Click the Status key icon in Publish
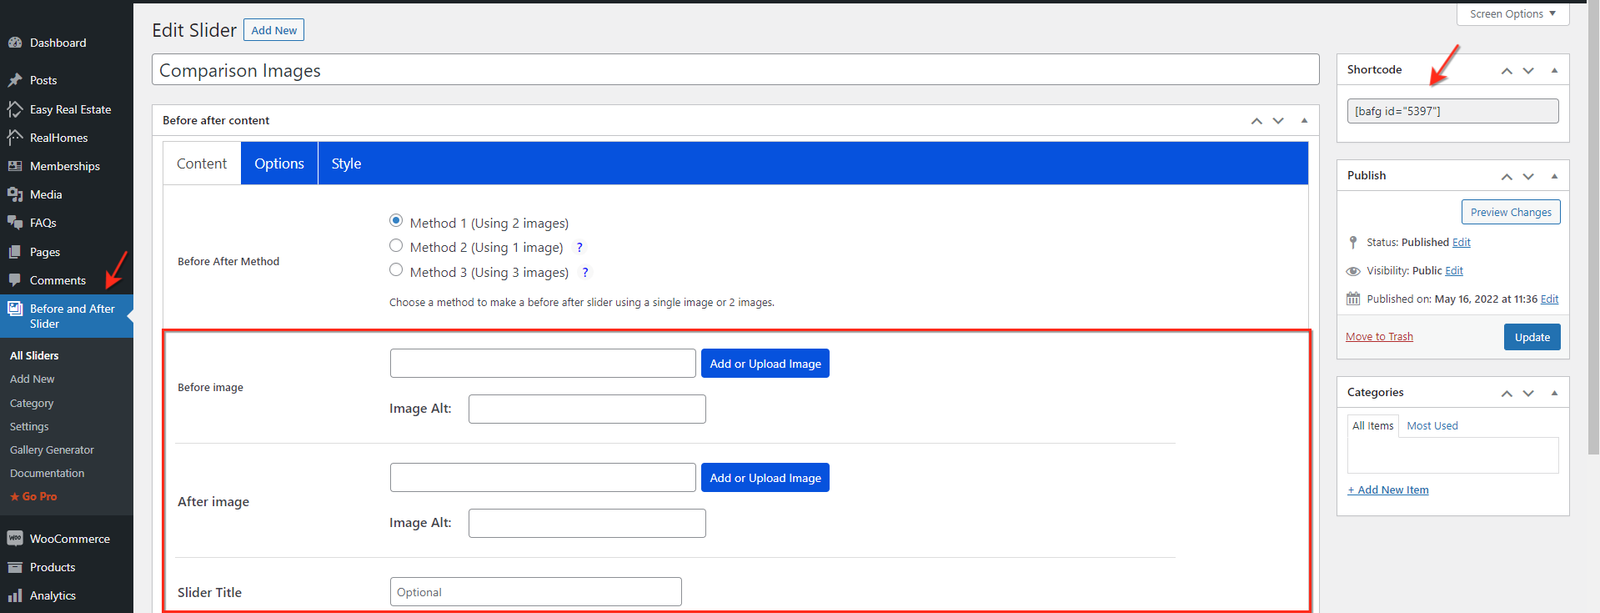Viewport: 1600px width, 613px height. 1353,242
